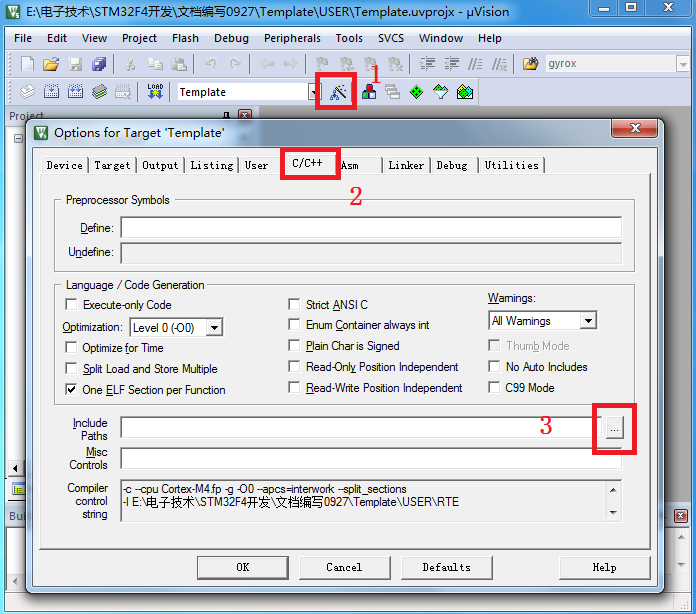Switch to the Linker tab
Screen dimensions: 696x614
click(406, 165)
